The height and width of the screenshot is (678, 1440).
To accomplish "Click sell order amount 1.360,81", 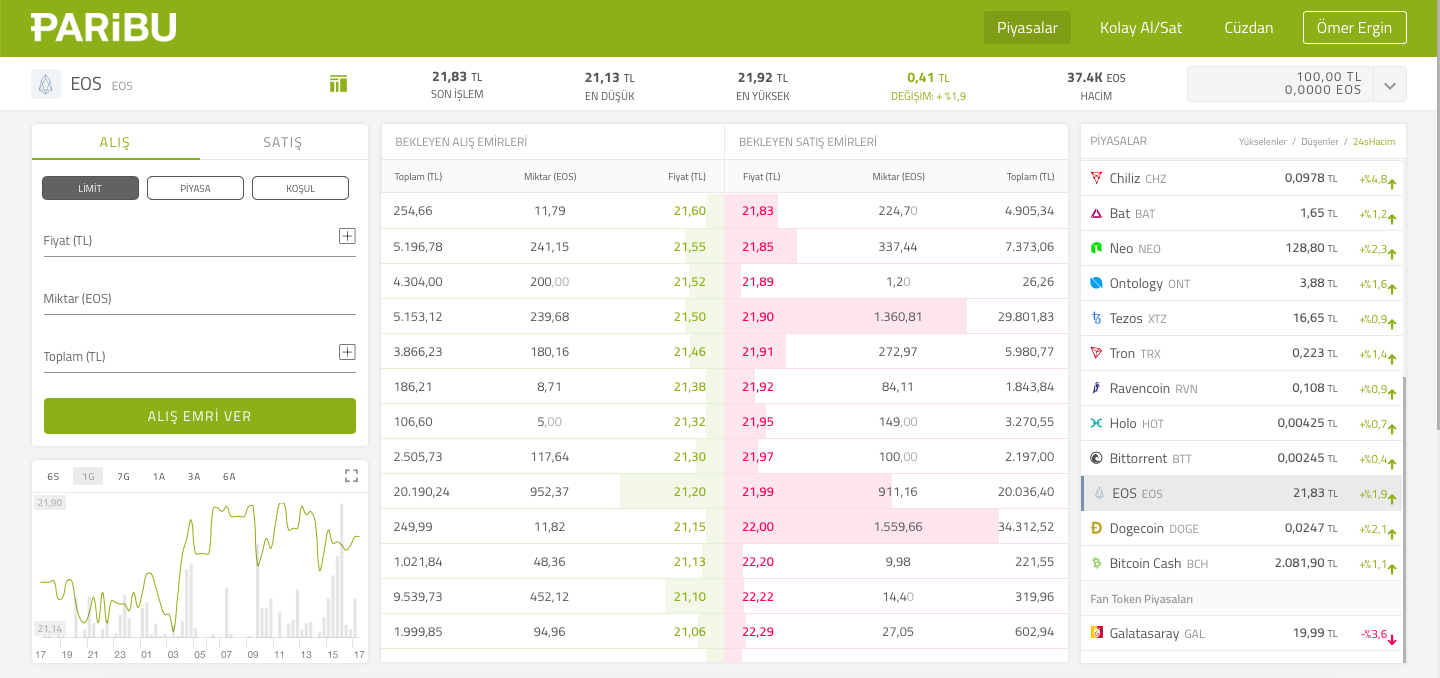I will 898,316.
